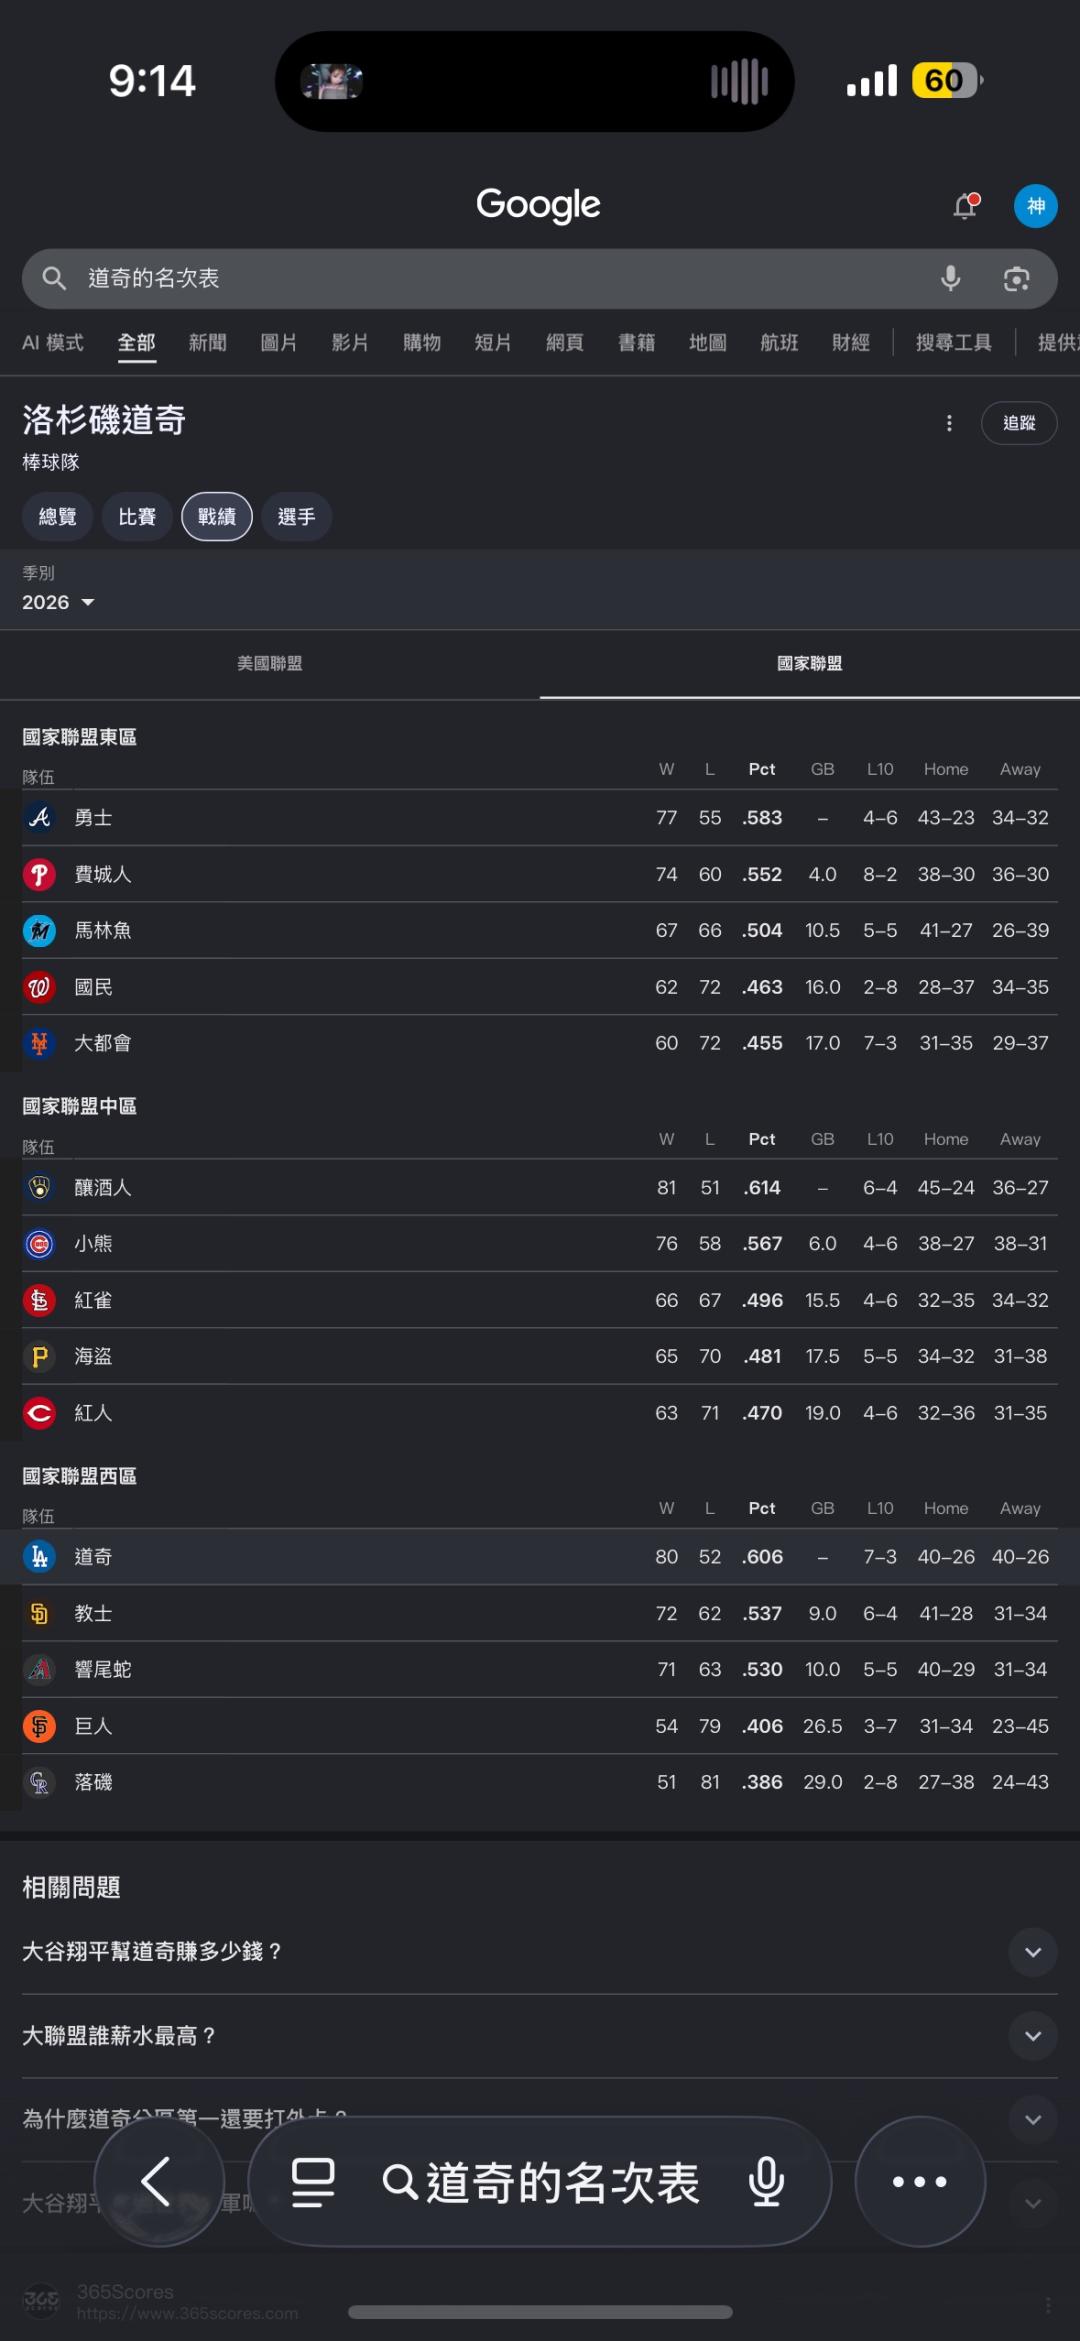The width and height of the screenshot is (1080, 2341).
Task: Open the 2026 season dropdown
Action: pyautogui.click(x=58, y=602)
